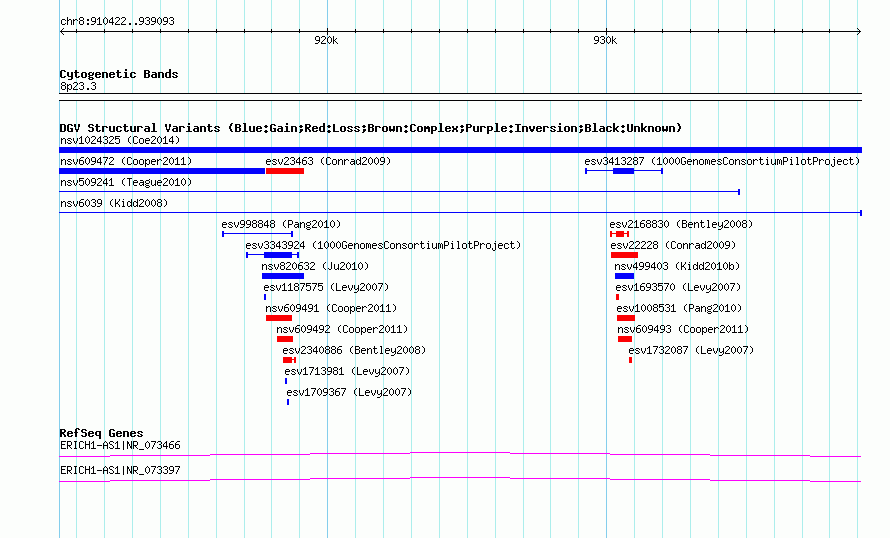Open variant esv2168830 (Bentley2008) label
Image resolution: width=890 pixels, height=538 pixels.
[x=681, y=224]
